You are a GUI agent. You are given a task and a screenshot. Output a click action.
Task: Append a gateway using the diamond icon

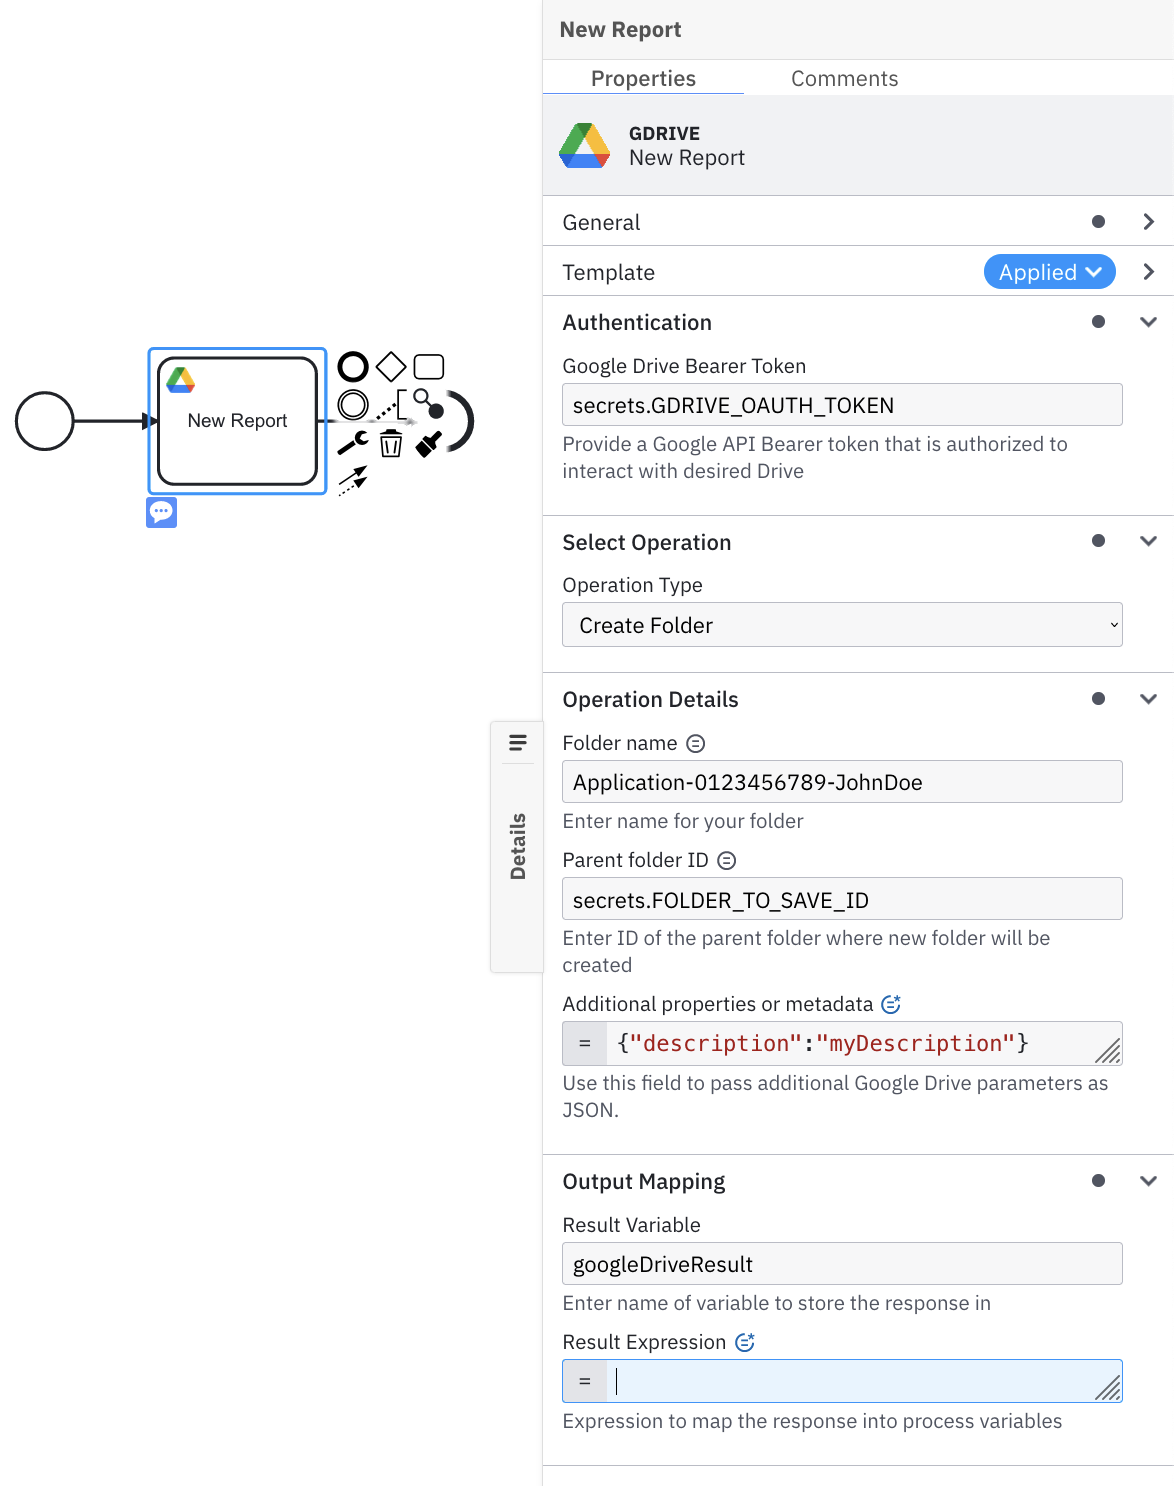(x=390, y=365)
